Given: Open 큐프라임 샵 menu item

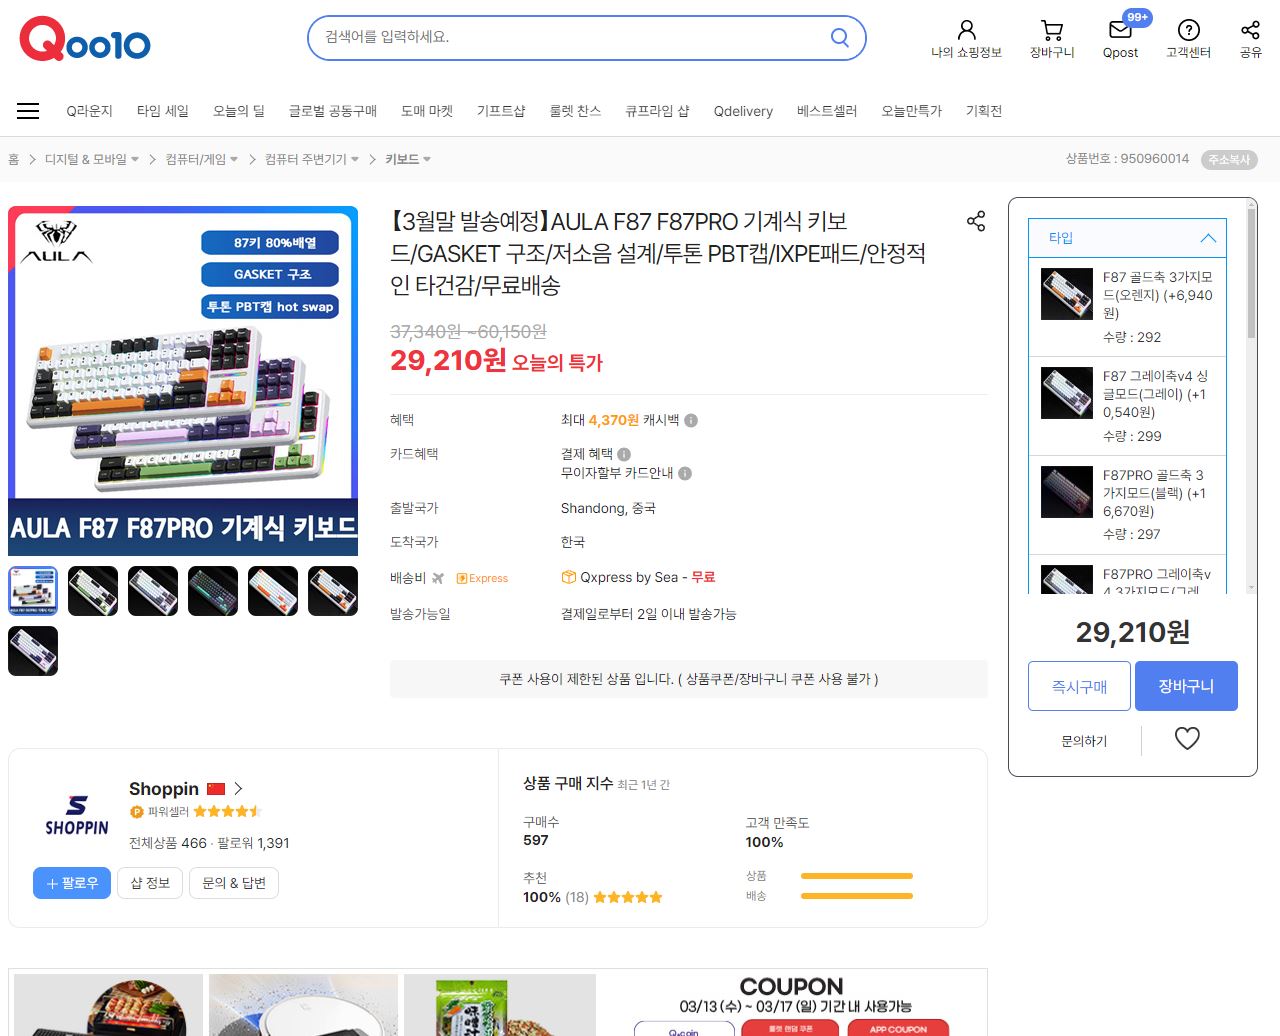Looking at the screenshot, I should pyautogui.click(x=657, y=111).
